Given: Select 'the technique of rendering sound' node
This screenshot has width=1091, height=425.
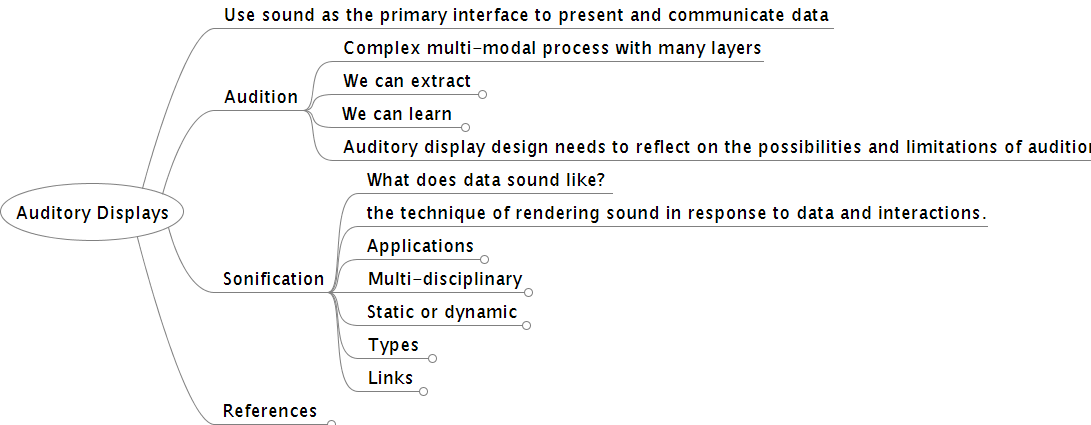Looking at the screenshot, I should 676,214.
